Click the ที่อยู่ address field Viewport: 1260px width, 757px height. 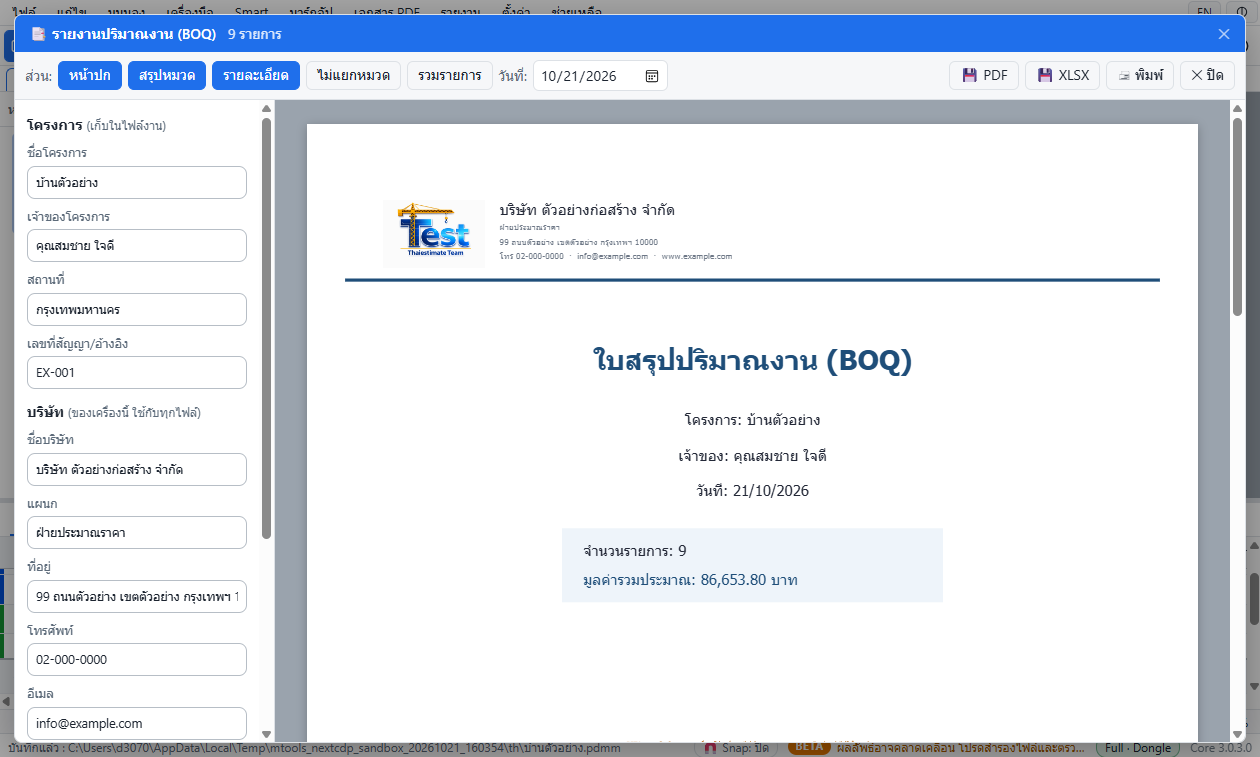tap(137, 597)
